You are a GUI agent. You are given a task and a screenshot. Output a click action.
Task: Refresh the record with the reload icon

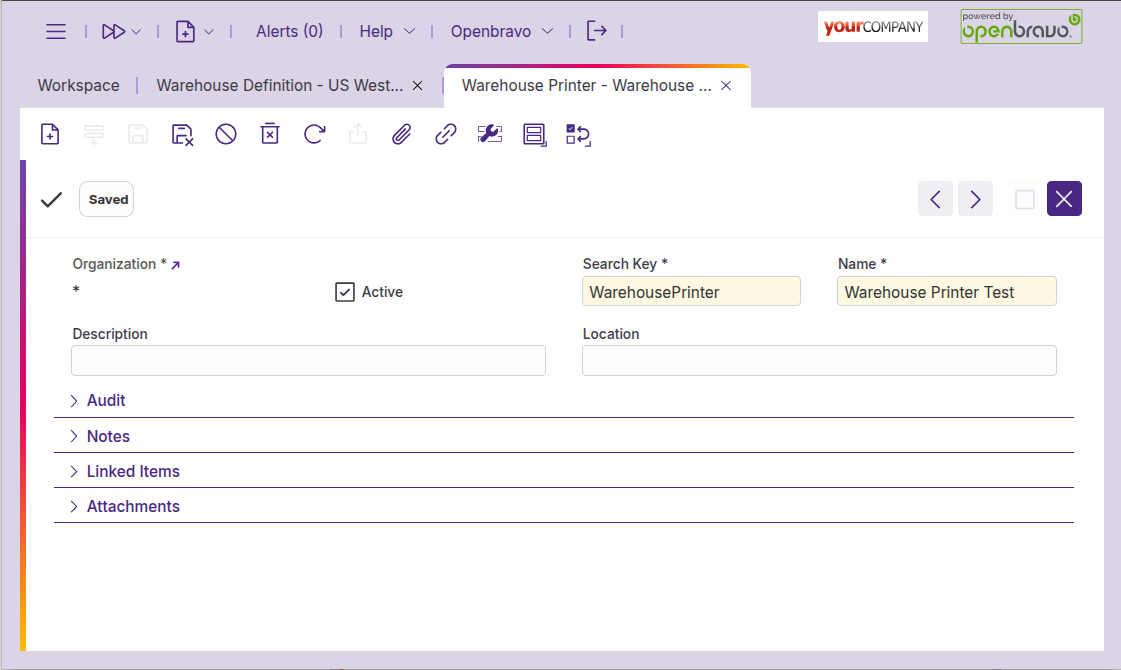[x=314, y=133]
